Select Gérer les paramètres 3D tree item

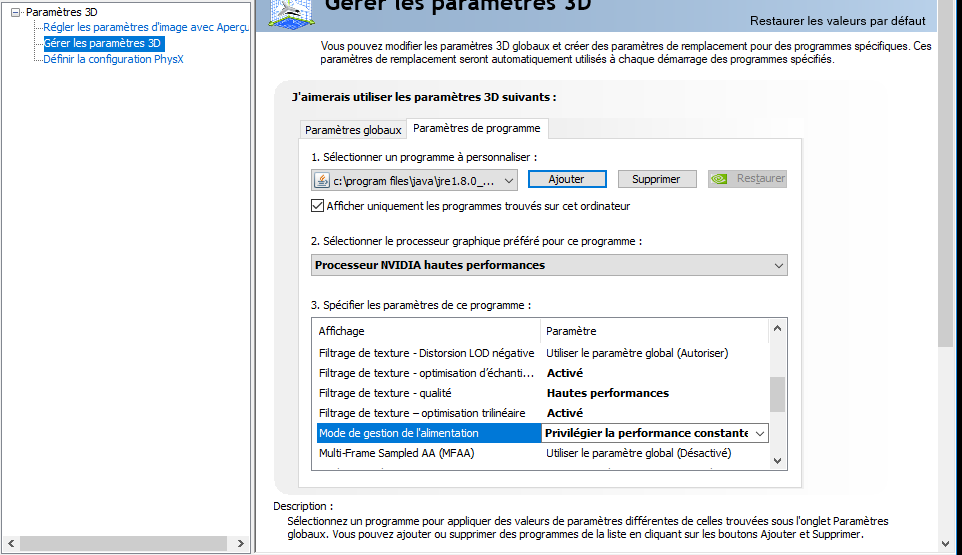coord(102,43)
